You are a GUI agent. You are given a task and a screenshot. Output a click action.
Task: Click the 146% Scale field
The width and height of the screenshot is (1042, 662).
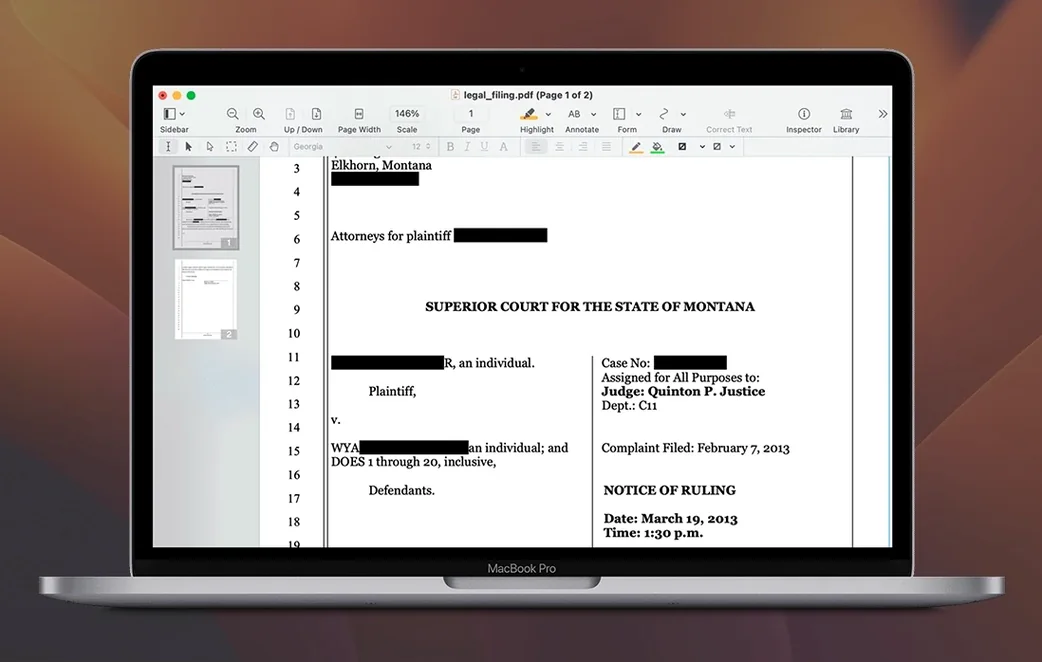click(x=407, y=114)
